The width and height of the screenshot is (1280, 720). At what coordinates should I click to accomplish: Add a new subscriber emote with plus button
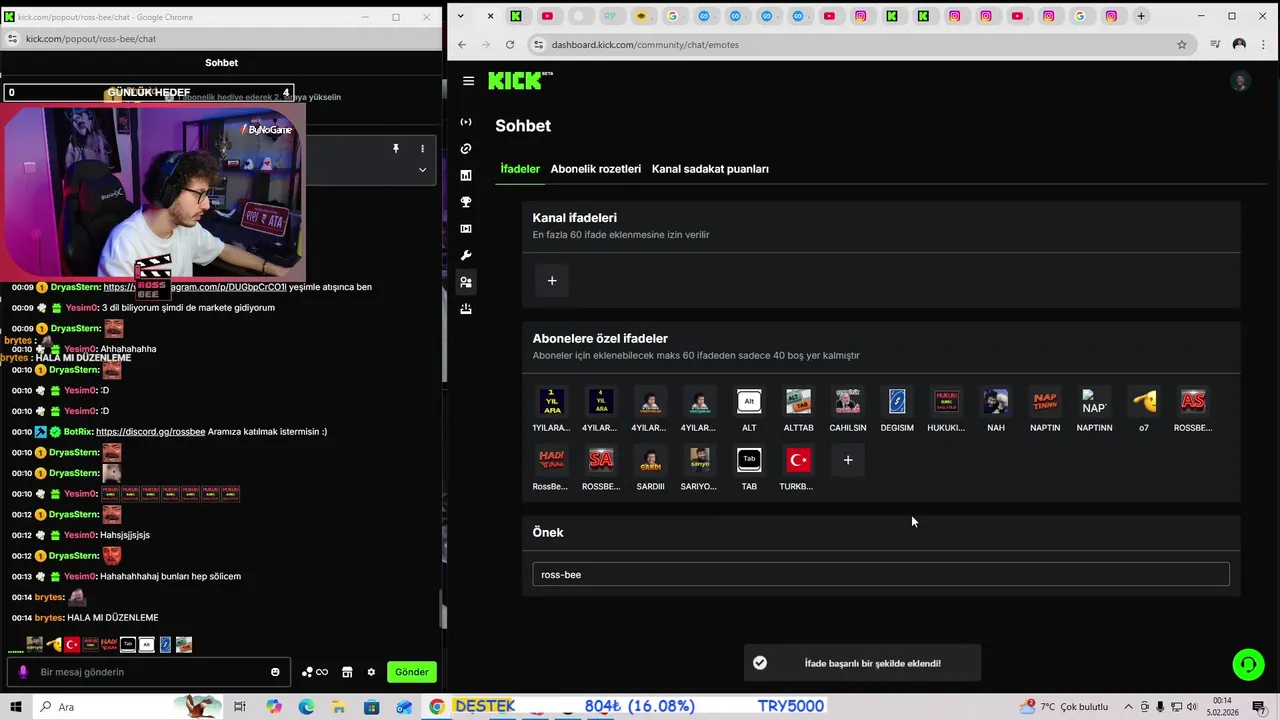tap(848, 460)
